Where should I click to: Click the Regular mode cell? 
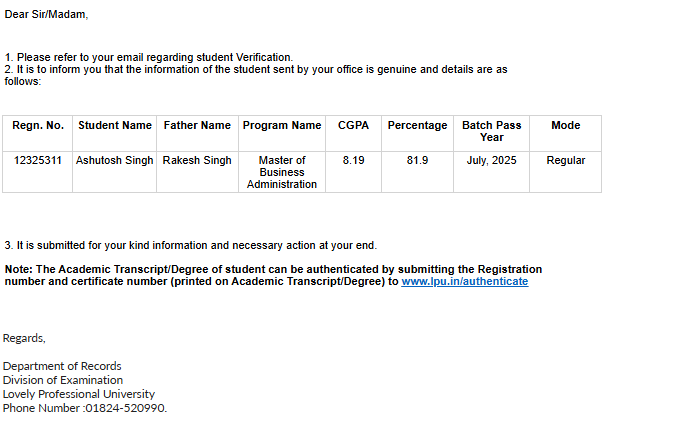[x=566, y=160]
